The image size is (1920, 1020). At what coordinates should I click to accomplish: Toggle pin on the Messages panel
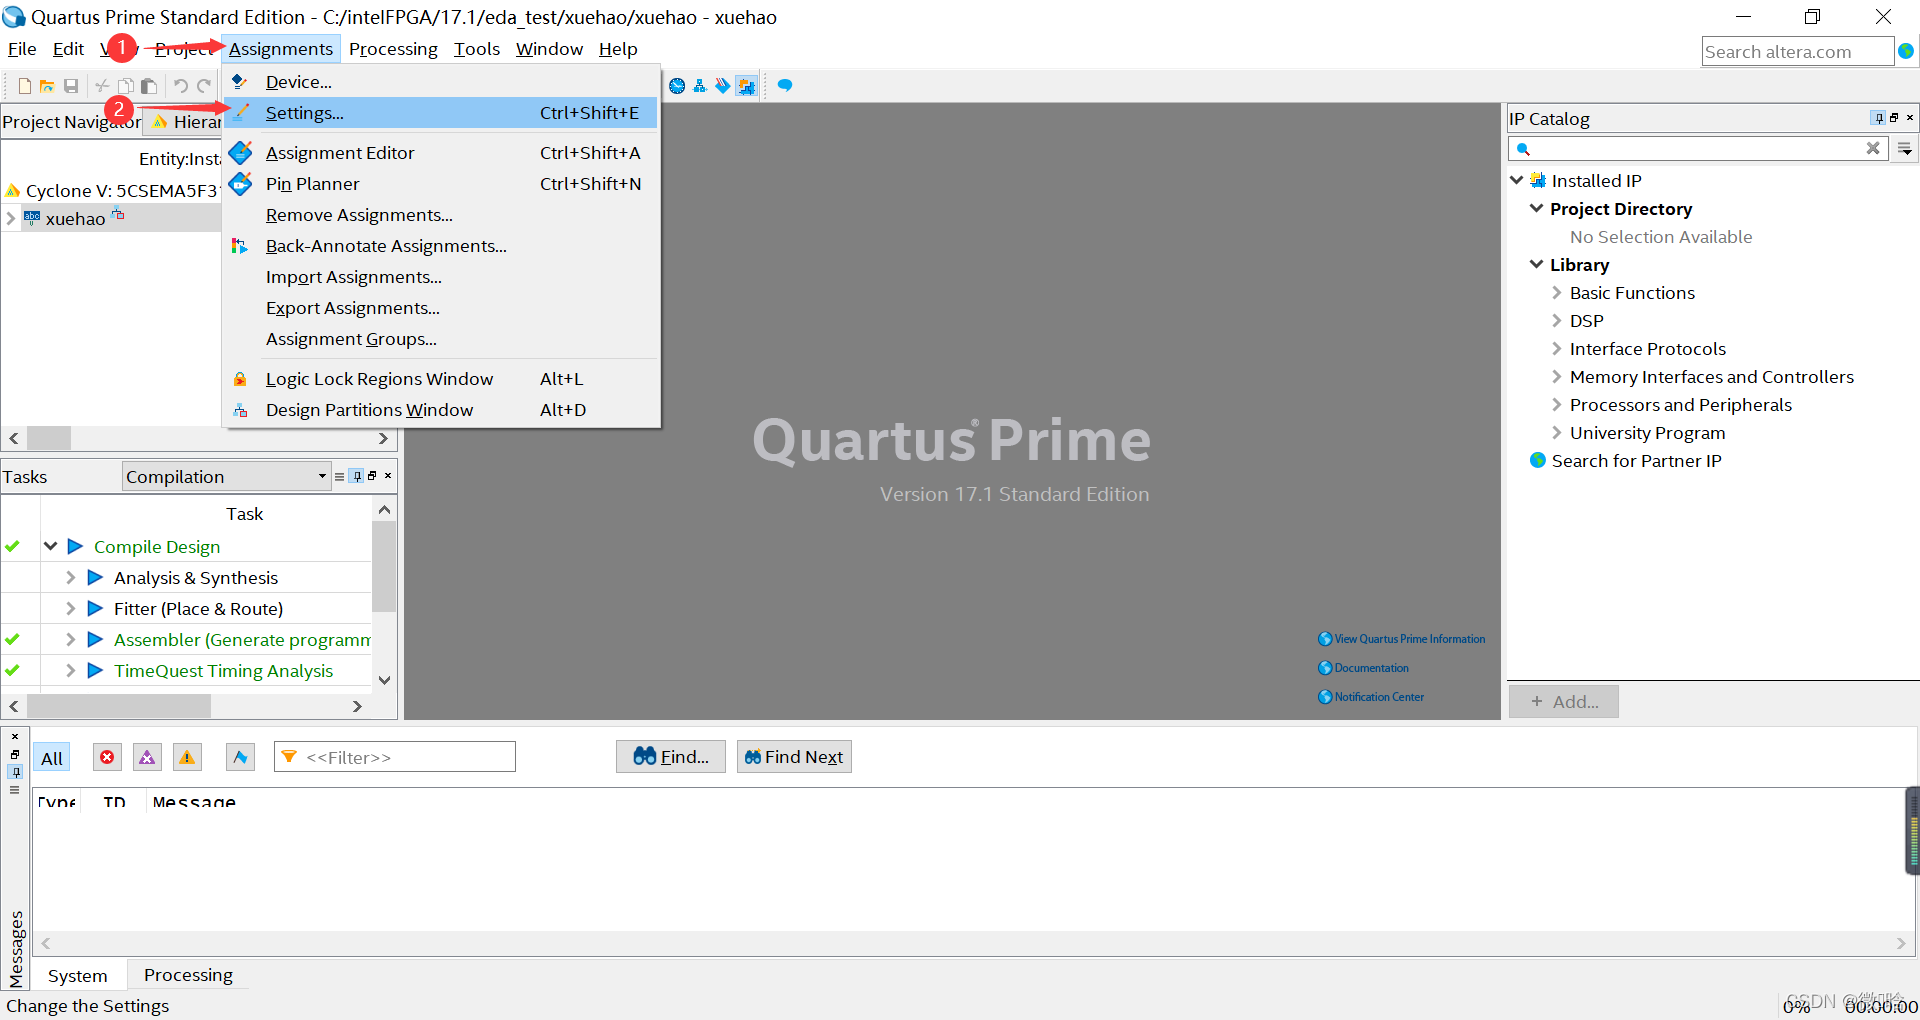pyautogui.click(x=15, y=772)
